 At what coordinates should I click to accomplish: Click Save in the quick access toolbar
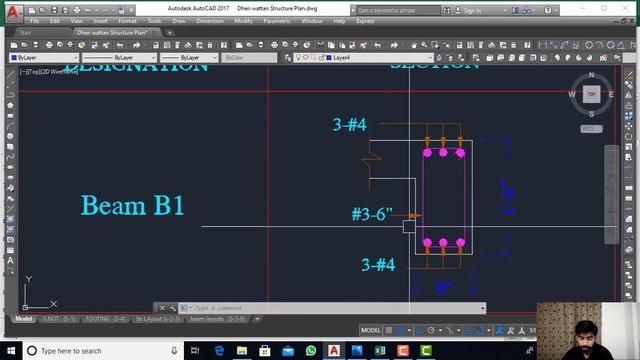pos(54,10)
